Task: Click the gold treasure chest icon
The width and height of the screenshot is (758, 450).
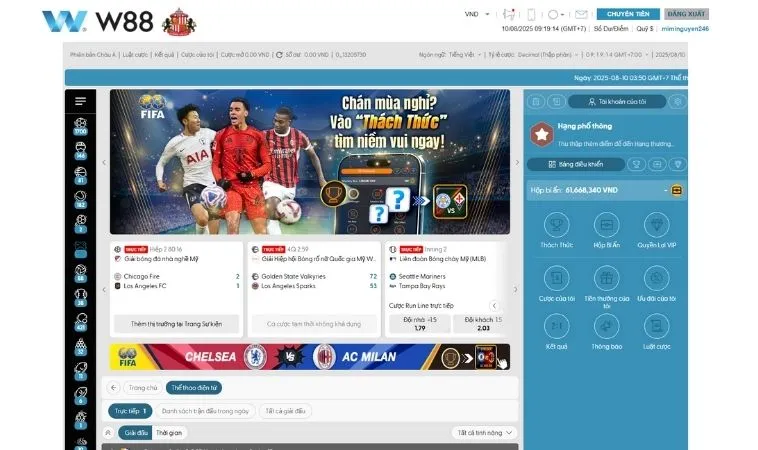Action: [677, 190]
